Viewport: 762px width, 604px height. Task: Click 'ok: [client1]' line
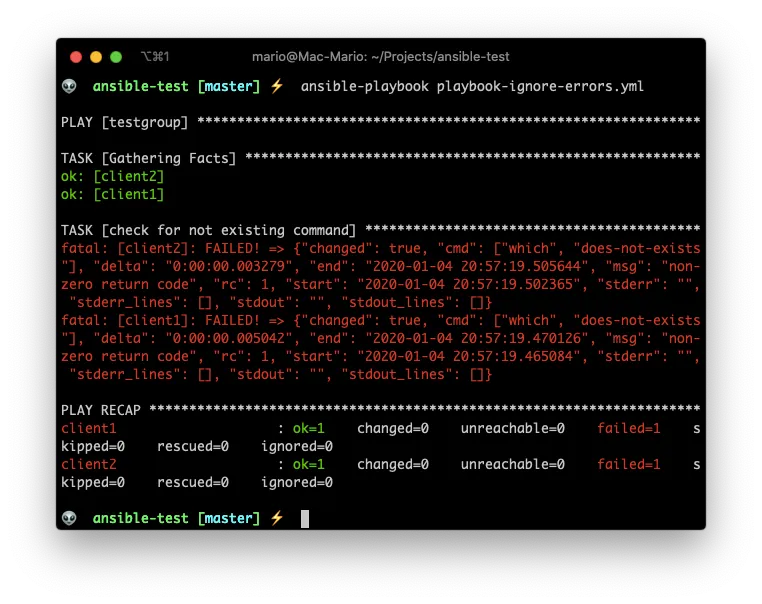pyautogui.click(x=112, y=194)
